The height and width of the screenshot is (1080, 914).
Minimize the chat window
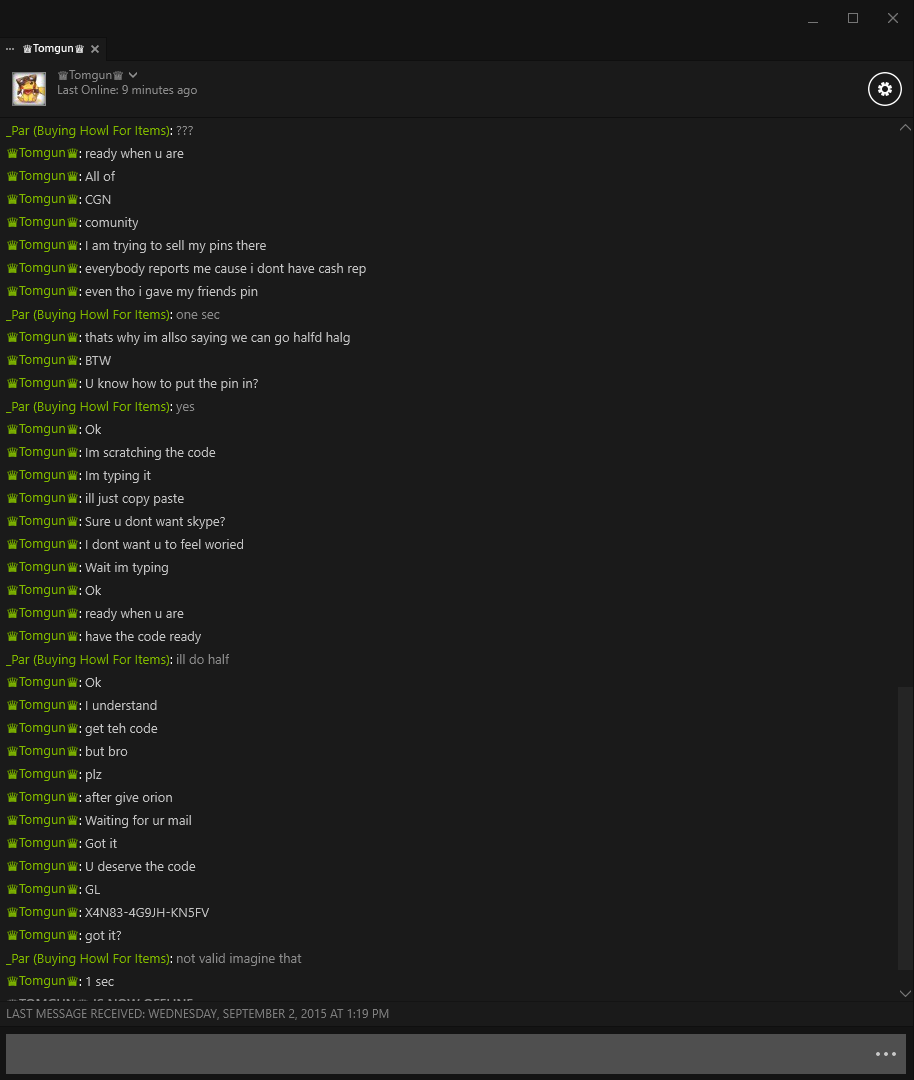point(813,19)
